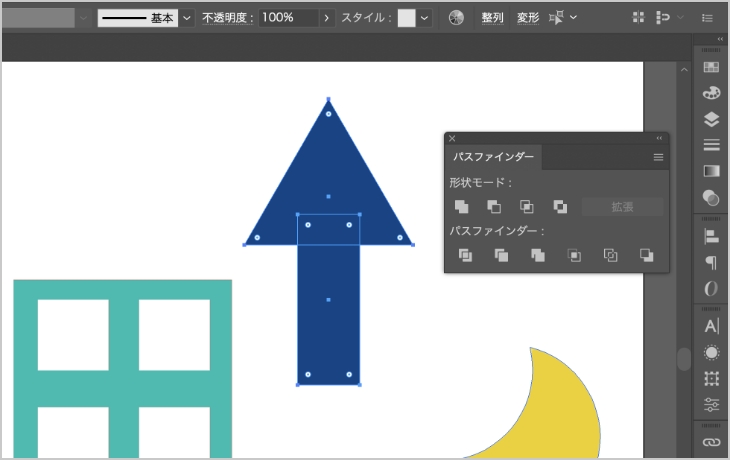Click the Recolor Artwork color wheel icon

(456, 18)
